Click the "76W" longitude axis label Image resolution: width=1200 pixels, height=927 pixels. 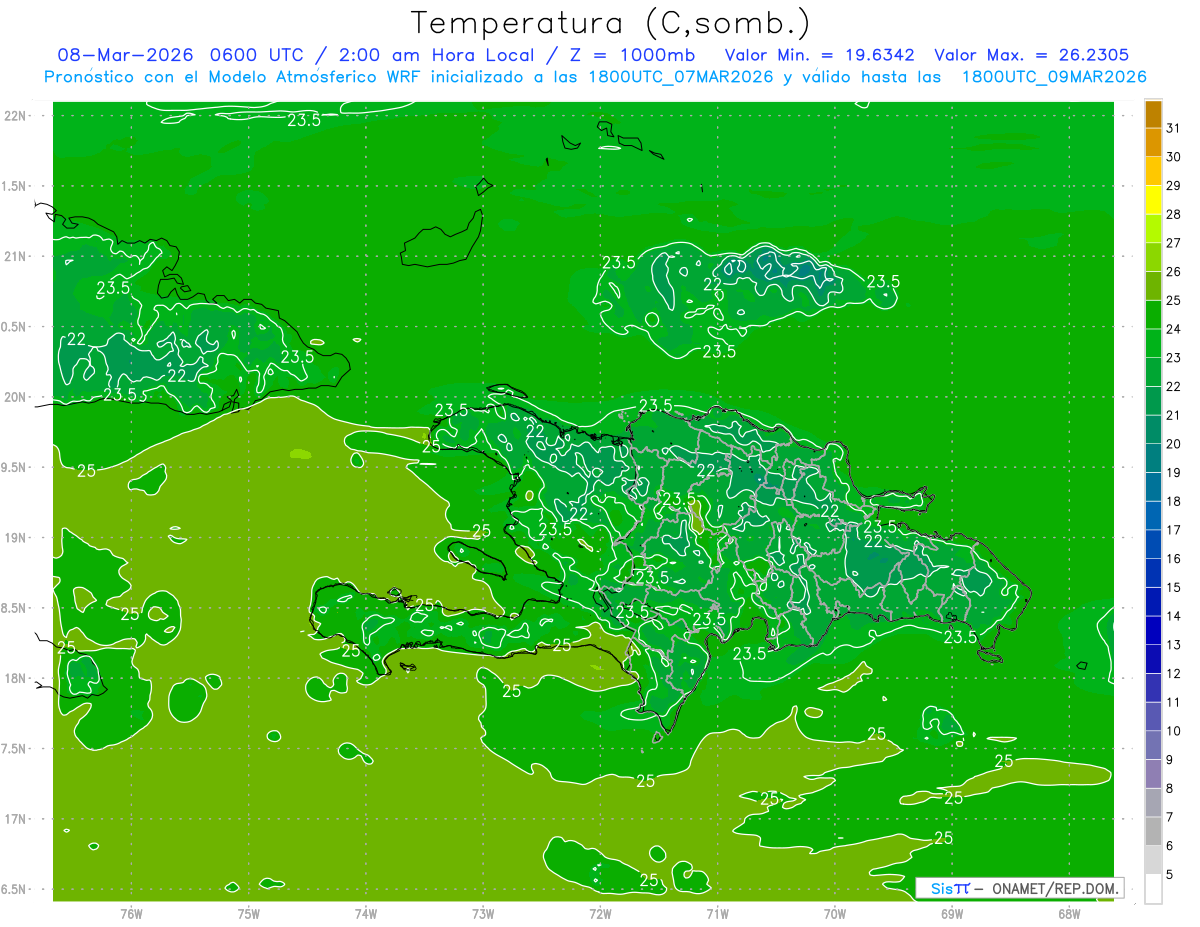[131, 913]
